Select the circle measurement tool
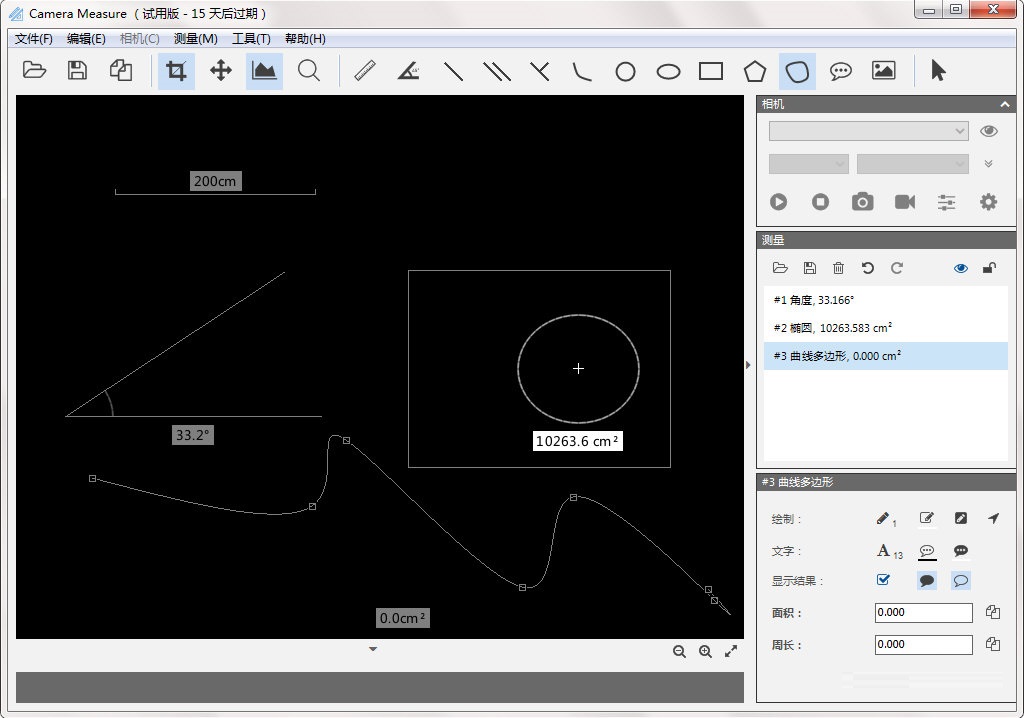Image resolution: width=1024 pixels, height=718 pixels. pos(625,70)
